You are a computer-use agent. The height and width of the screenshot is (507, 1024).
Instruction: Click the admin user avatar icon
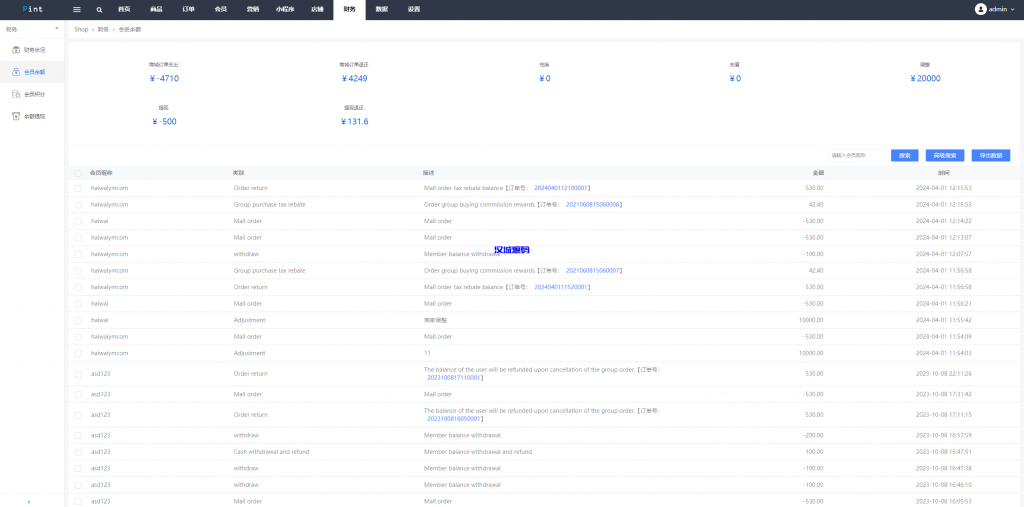(980, 9)
